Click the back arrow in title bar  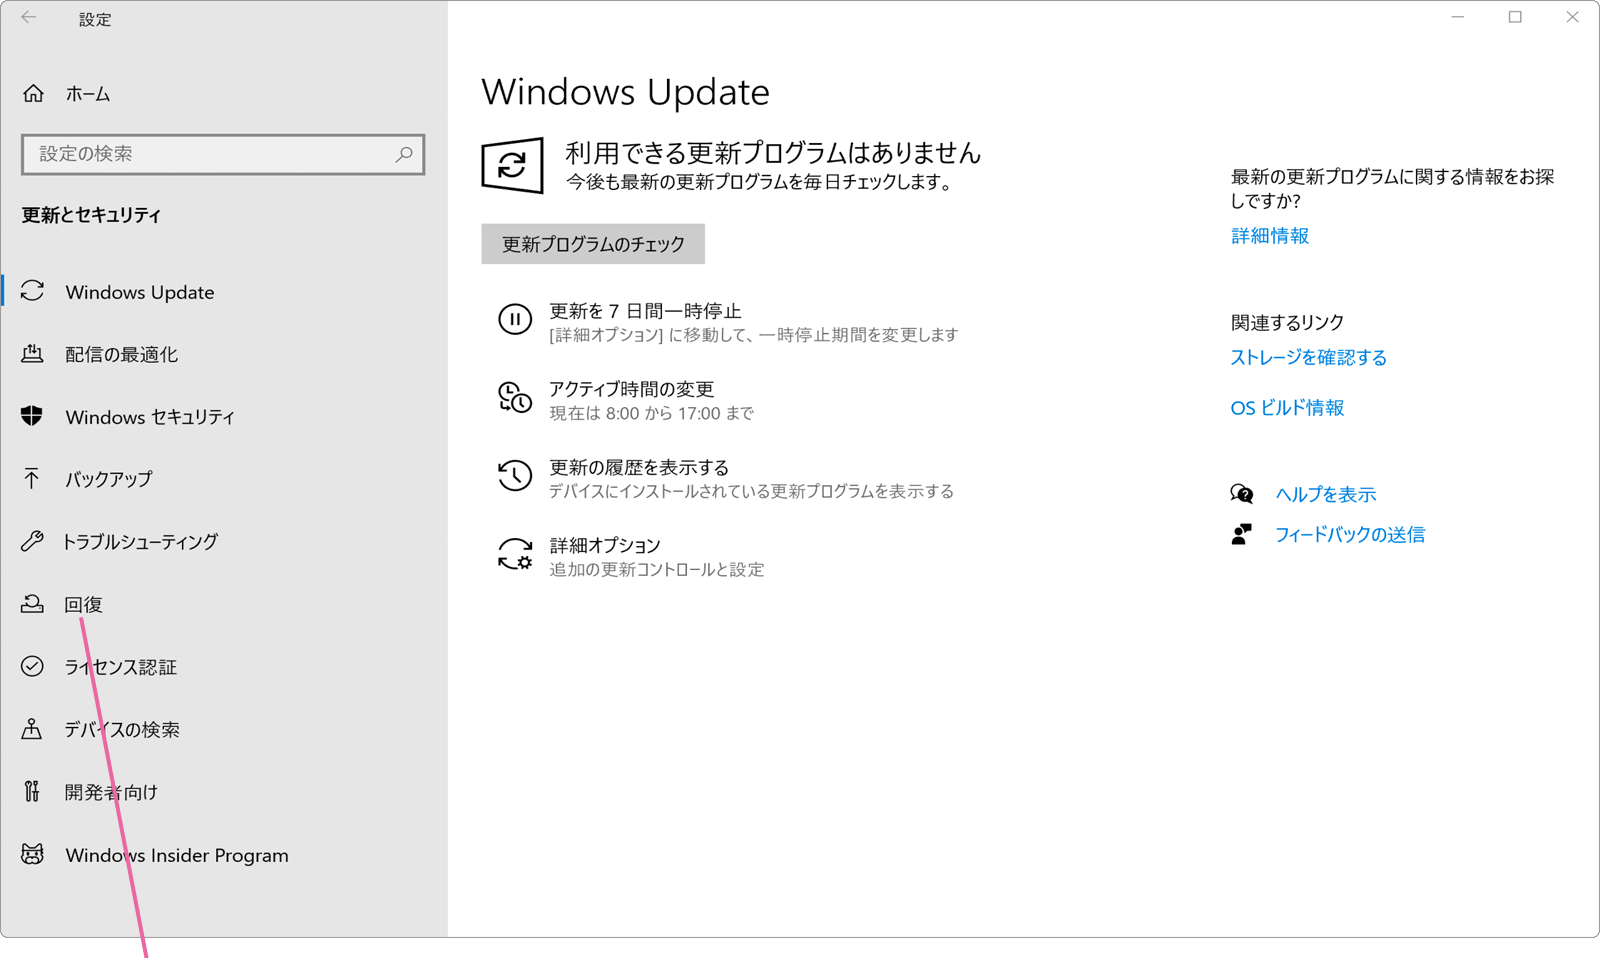coord(29,18)
